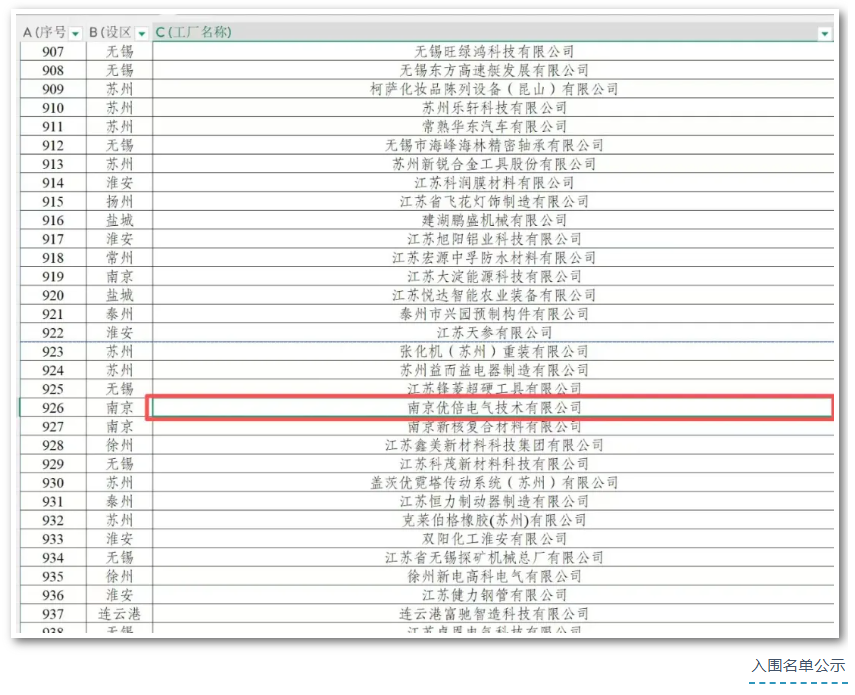
Task: Select region cell 扬州 in row 915
Action: (x=119, y=202)
